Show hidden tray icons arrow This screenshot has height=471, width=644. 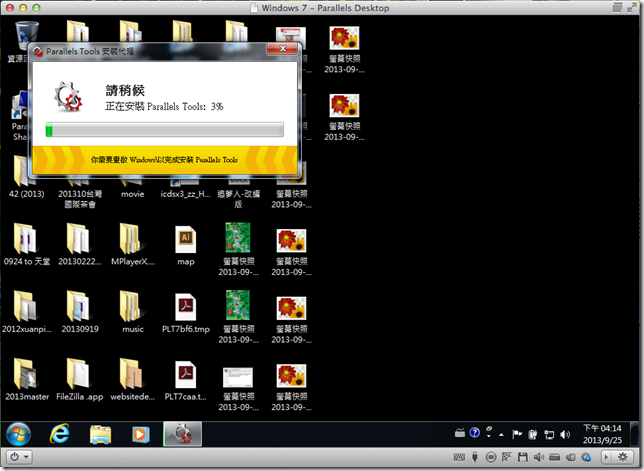pos(501,434)
